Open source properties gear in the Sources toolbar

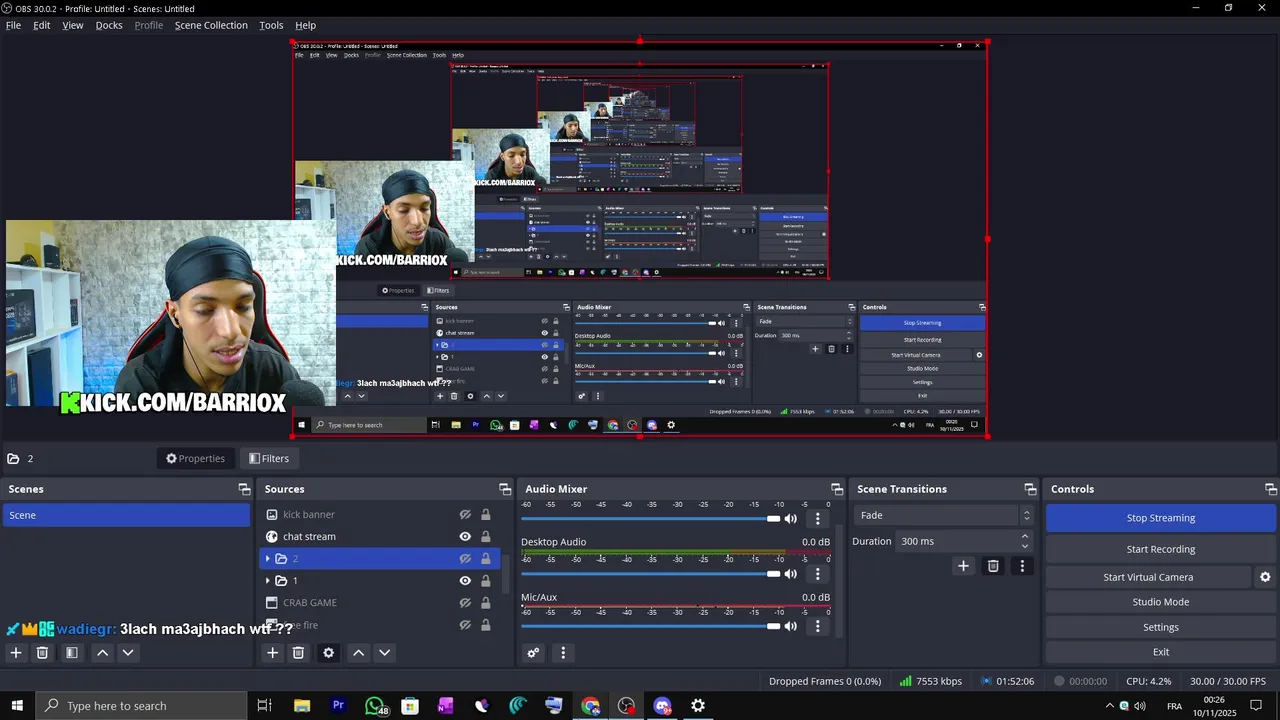(328, 653)
